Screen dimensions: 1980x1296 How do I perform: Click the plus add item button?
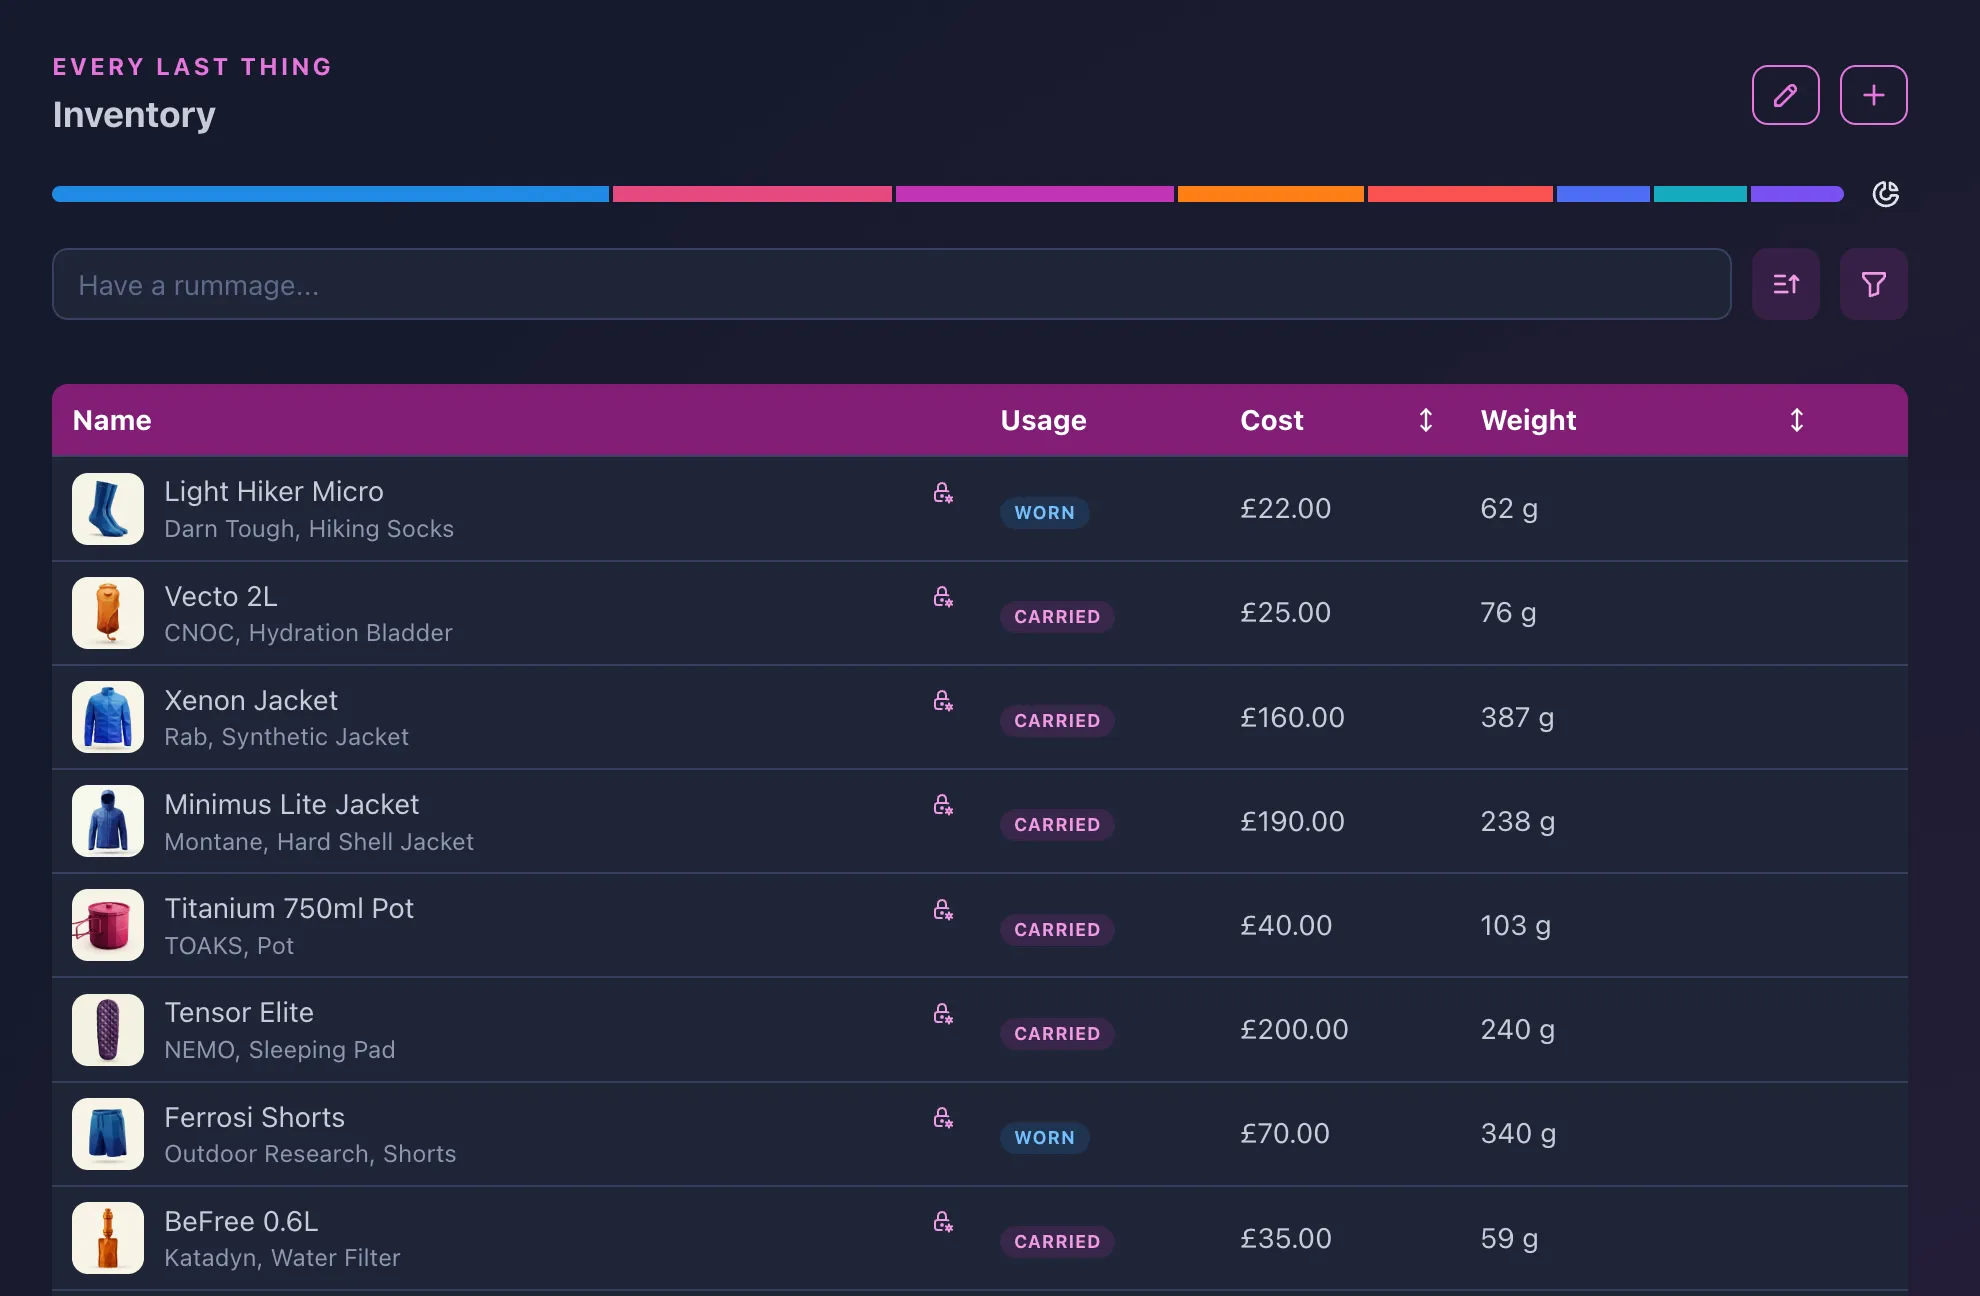[1873, 95]
